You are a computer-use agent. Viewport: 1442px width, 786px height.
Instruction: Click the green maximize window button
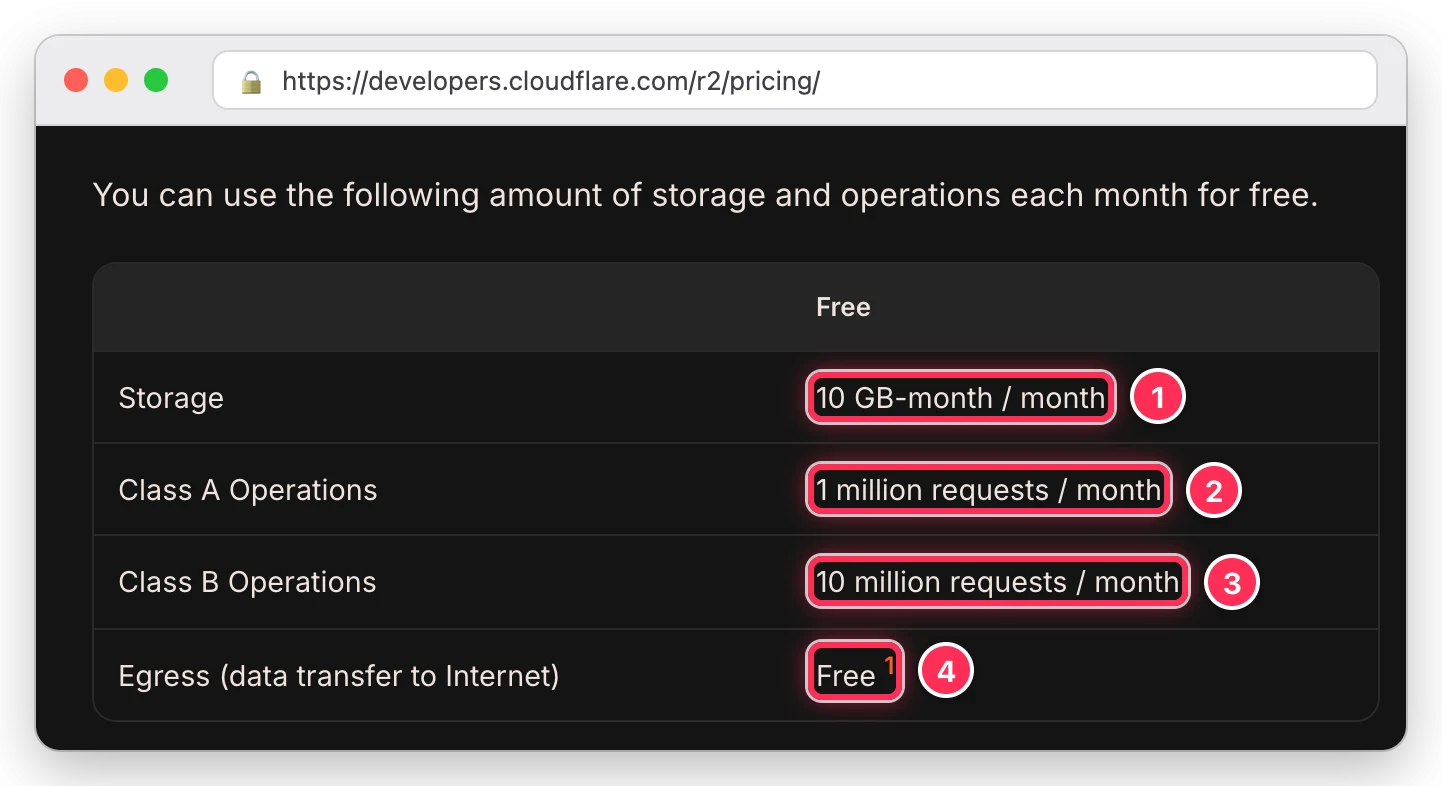pyautogui.click(x=156, y=80)
